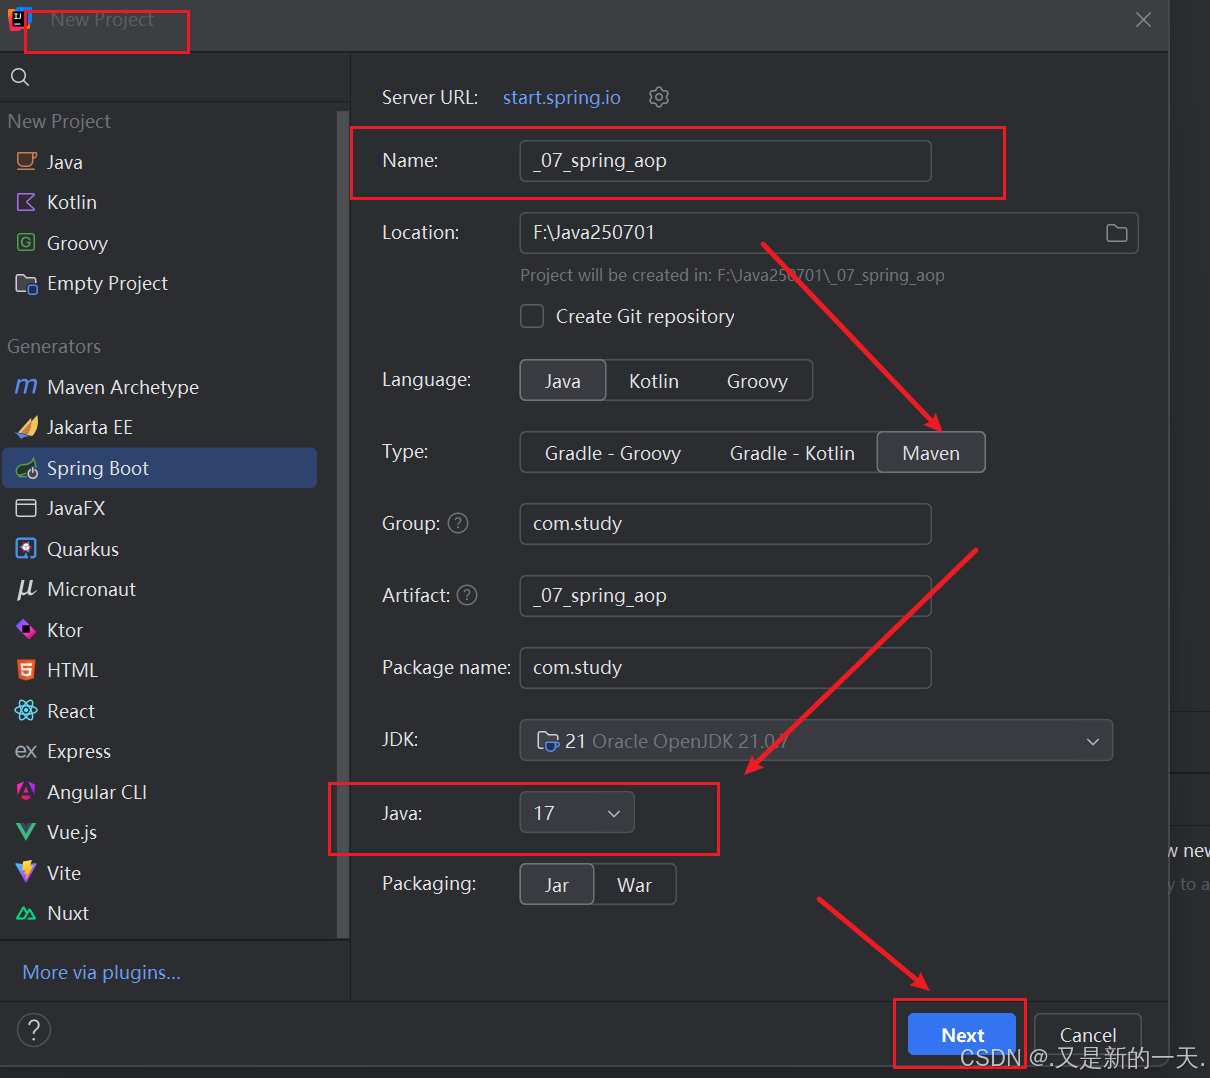Select Angular CLI generator row
This screenshot has width=1210, height=1078.
pyautogui.click(x=160, y=792)
